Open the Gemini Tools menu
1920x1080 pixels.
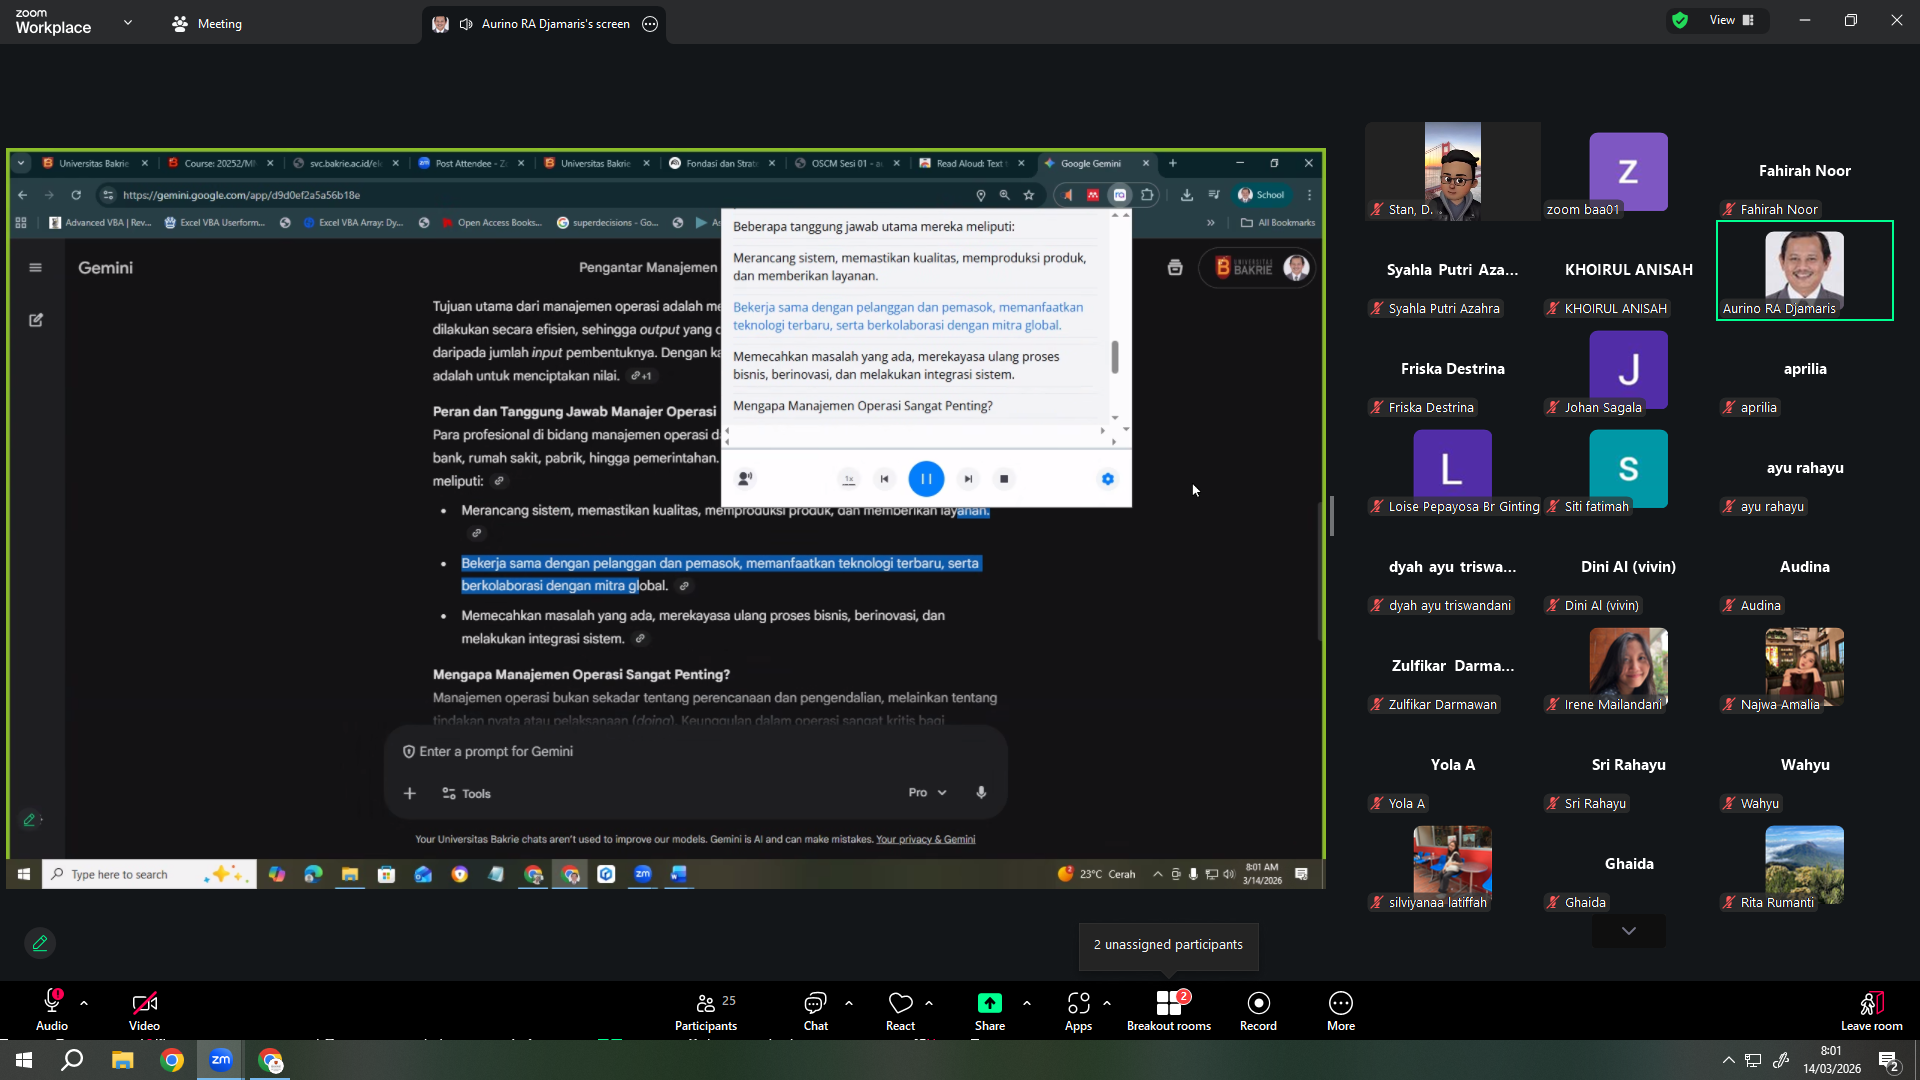pos(466,793)
